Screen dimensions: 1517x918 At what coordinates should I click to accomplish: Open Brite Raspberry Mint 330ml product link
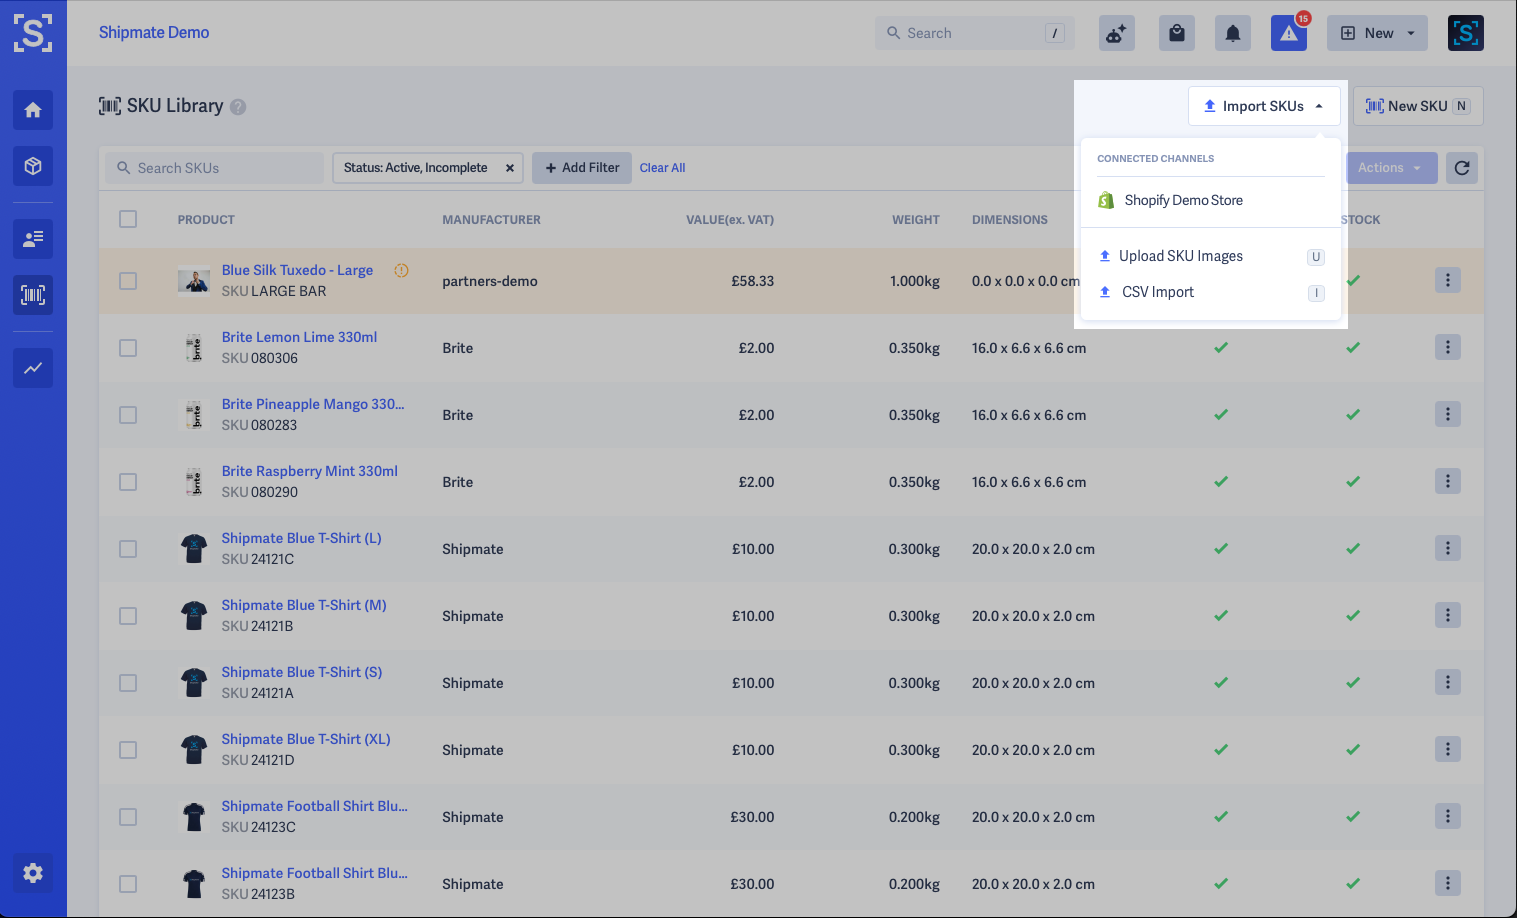coord(309,471)
